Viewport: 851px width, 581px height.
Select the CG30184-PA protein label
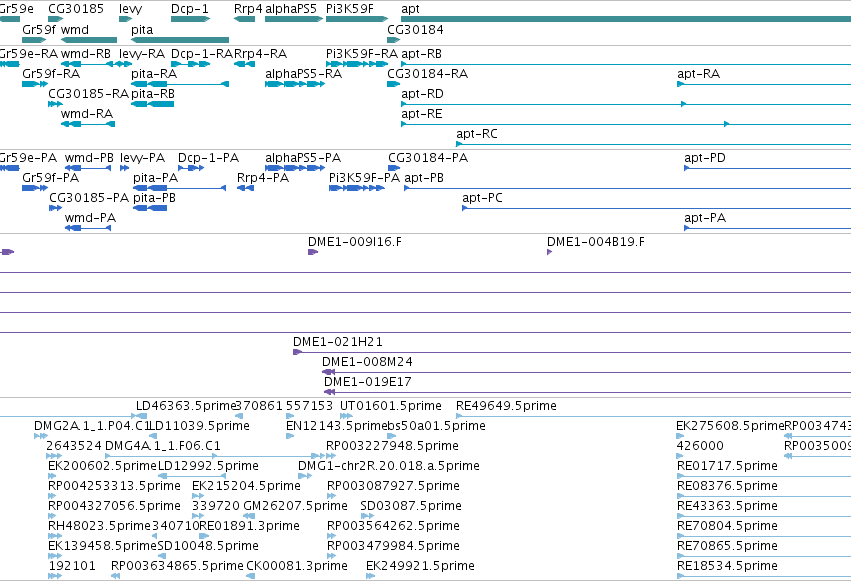coord(428,158)
